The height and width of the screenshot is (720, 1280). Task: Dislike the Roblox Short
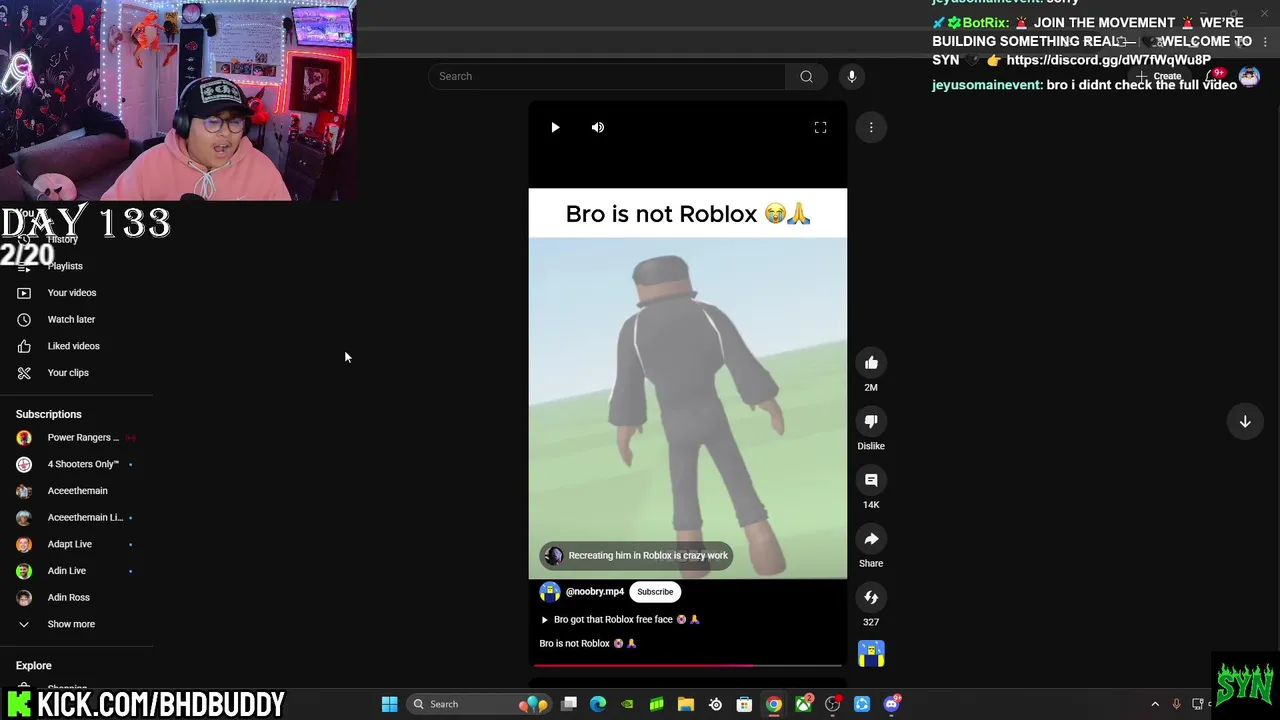coord(871,421)
